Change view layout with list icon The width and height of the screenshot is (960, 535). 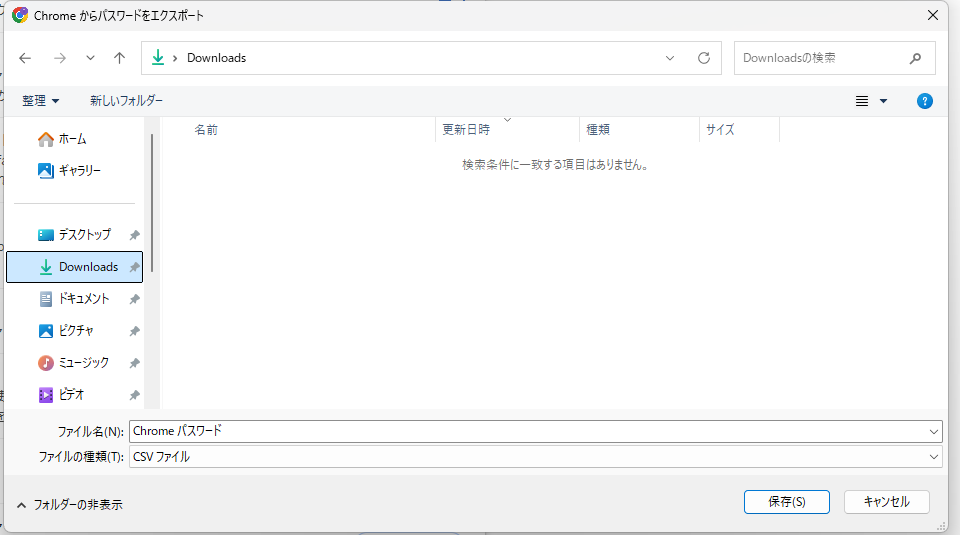(x=862, y=101)
